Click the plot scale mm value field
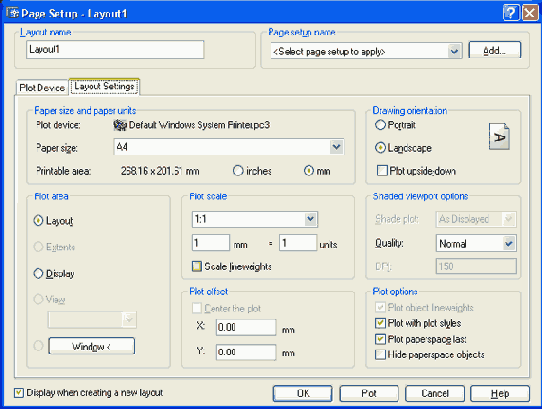 click(x=211, y=243)
